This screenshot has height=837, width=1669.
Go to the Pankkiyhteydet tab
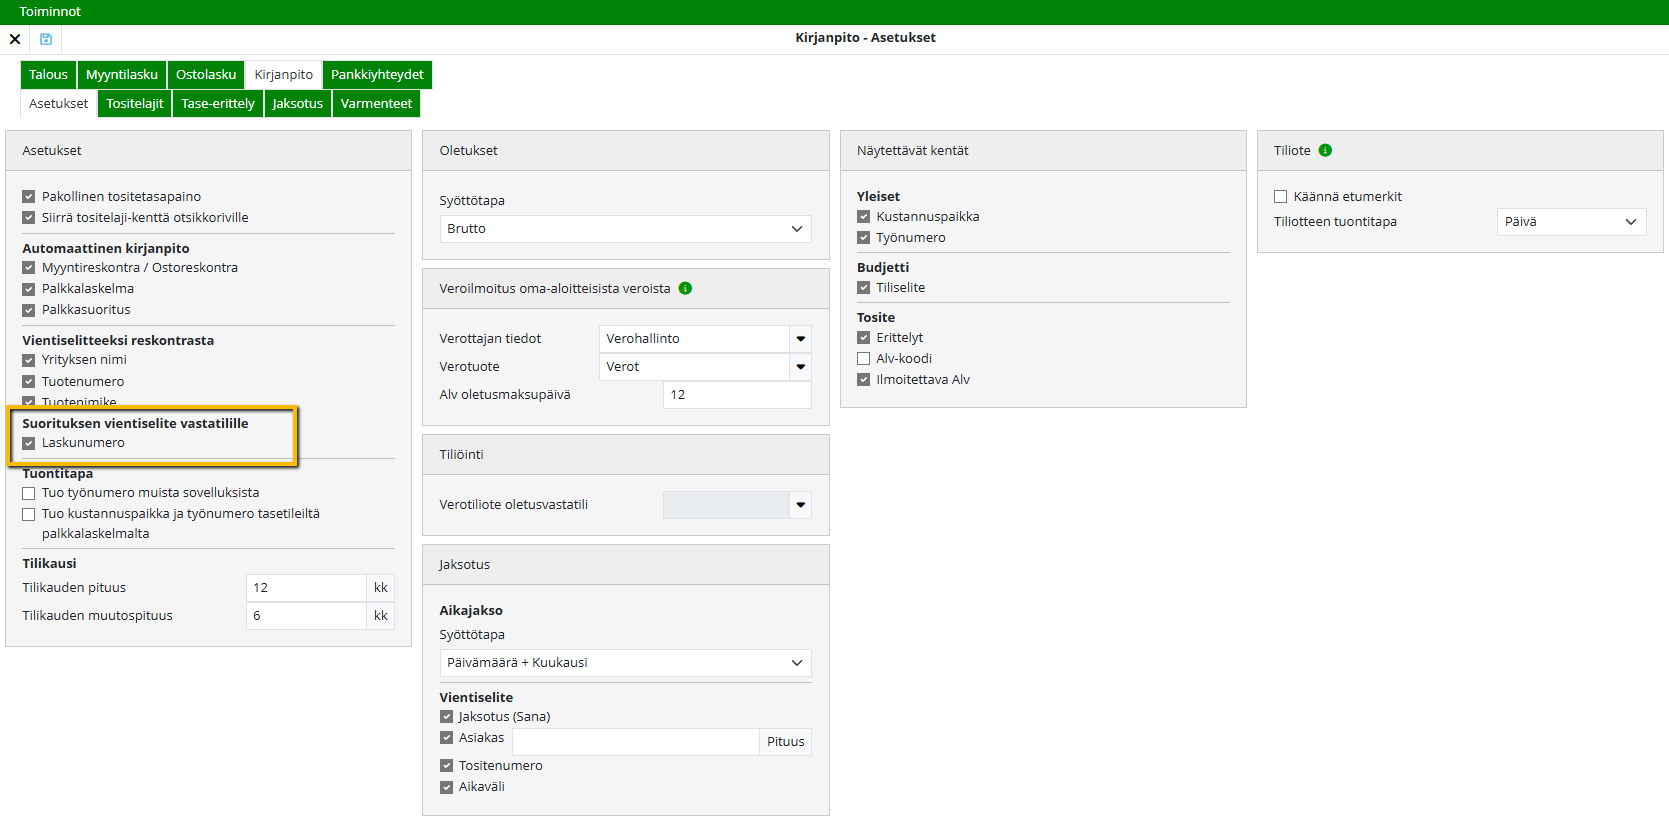pos(377,75)
